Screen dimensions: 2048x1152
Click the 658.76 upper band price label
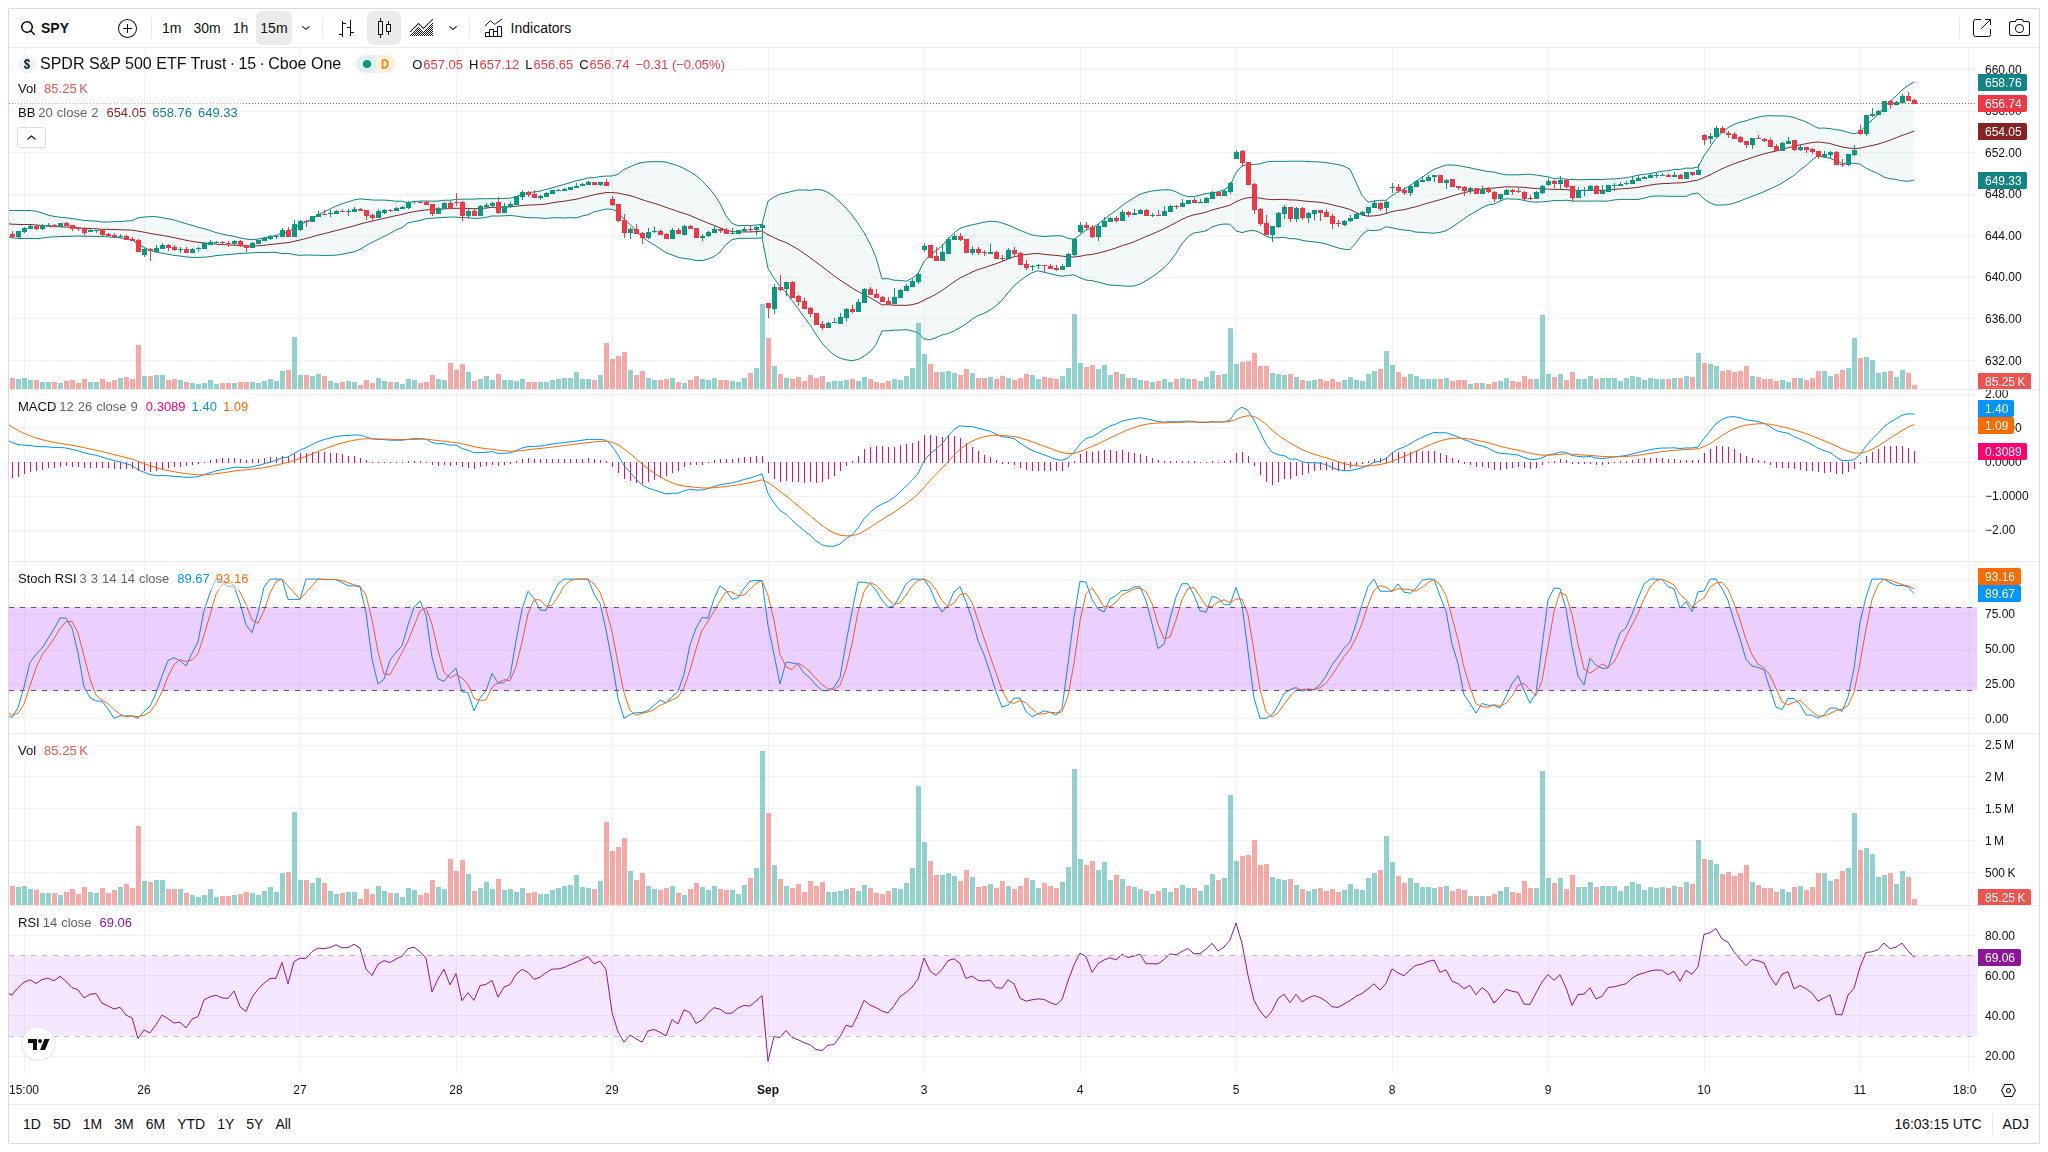[x=2003, y=83]
